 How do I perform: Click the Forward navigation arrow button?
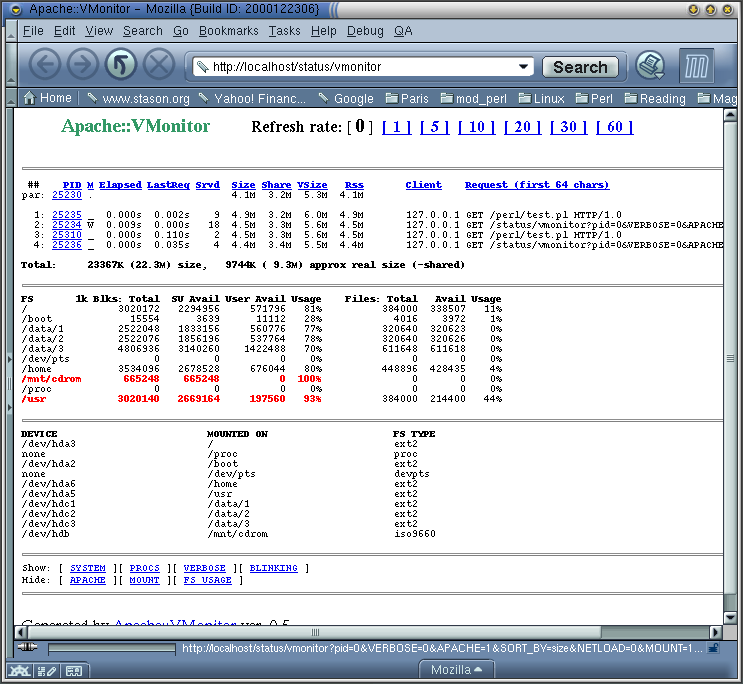tap(82, 66)
